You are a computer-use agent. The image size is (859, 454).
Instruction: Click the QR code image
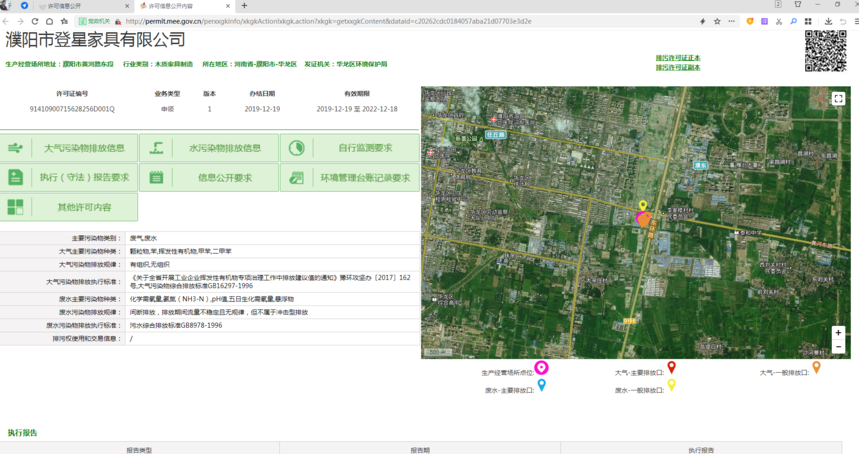[x=826, y=51]
